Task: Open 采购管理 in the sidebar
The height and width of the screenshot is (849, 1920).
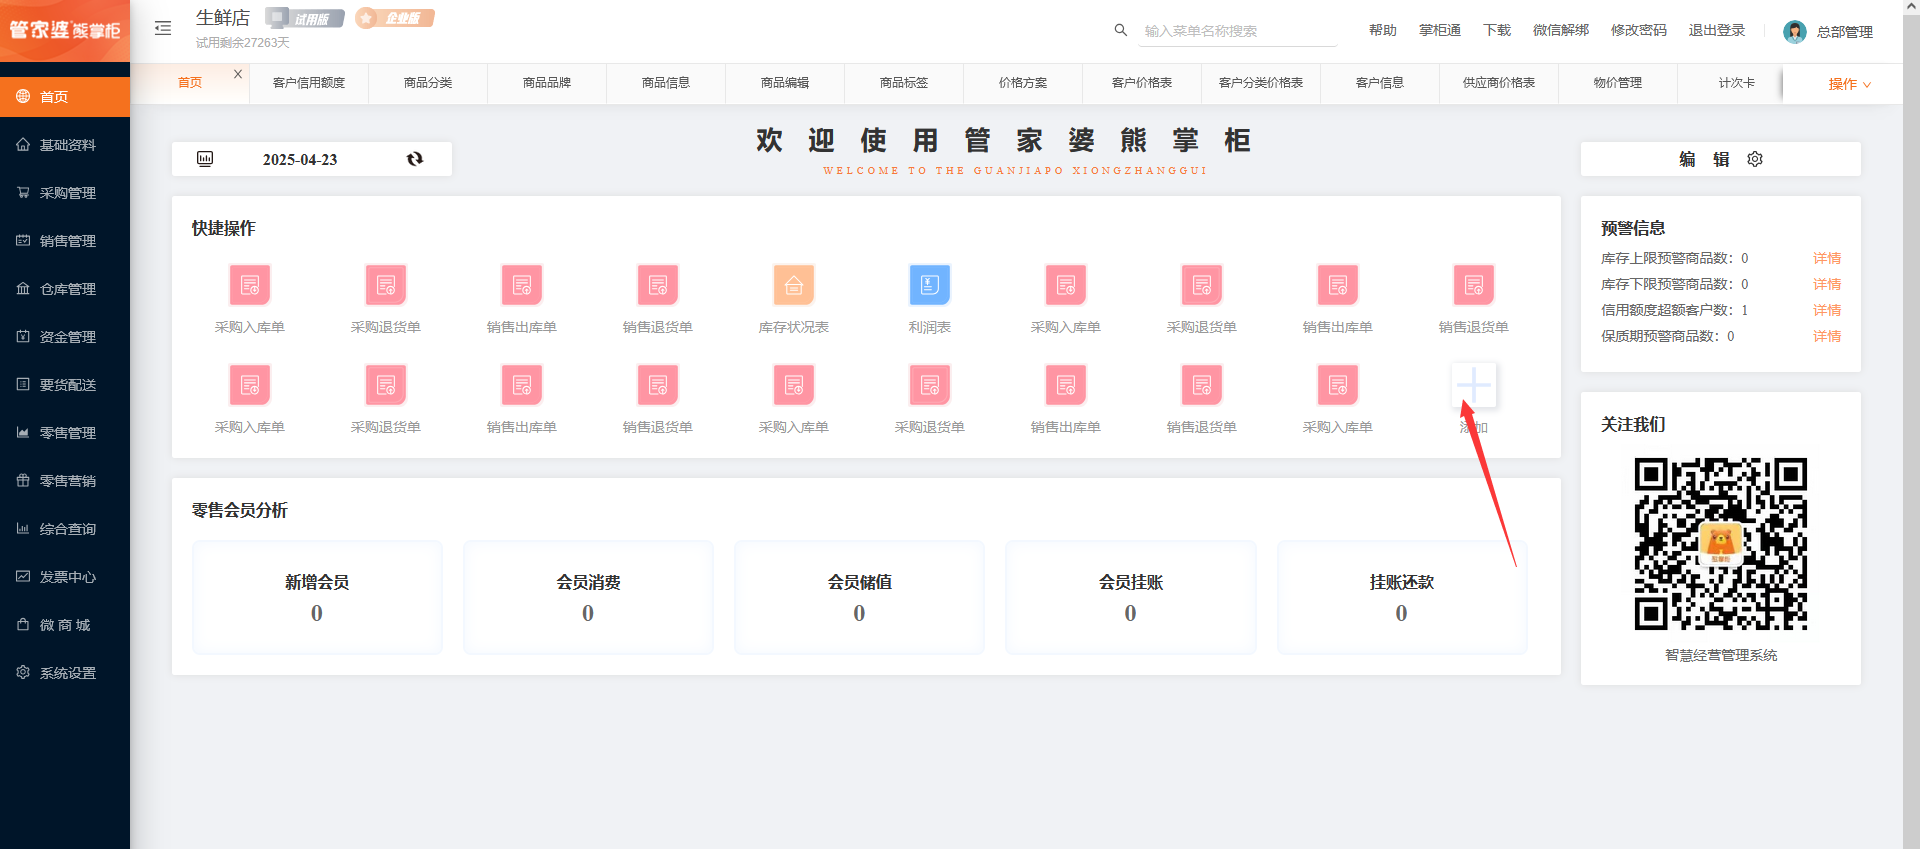Action: 65,193
